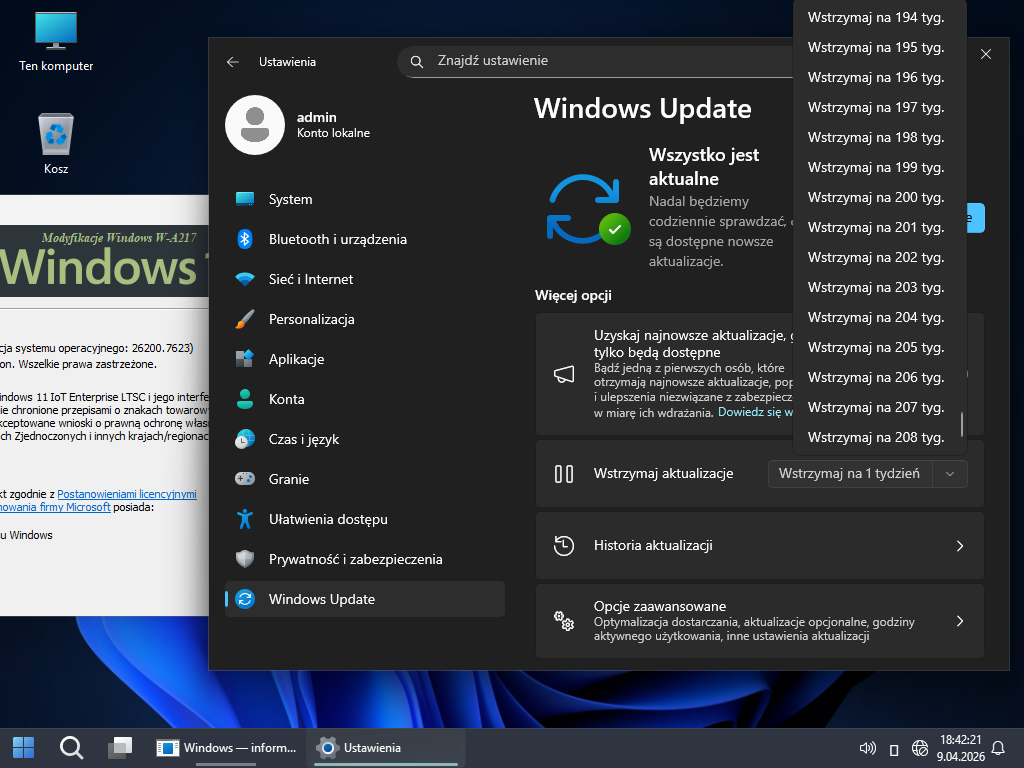Choose Wstrzymaj na 200 tyg. option
1024x768 pixels.
click(875, 197)
